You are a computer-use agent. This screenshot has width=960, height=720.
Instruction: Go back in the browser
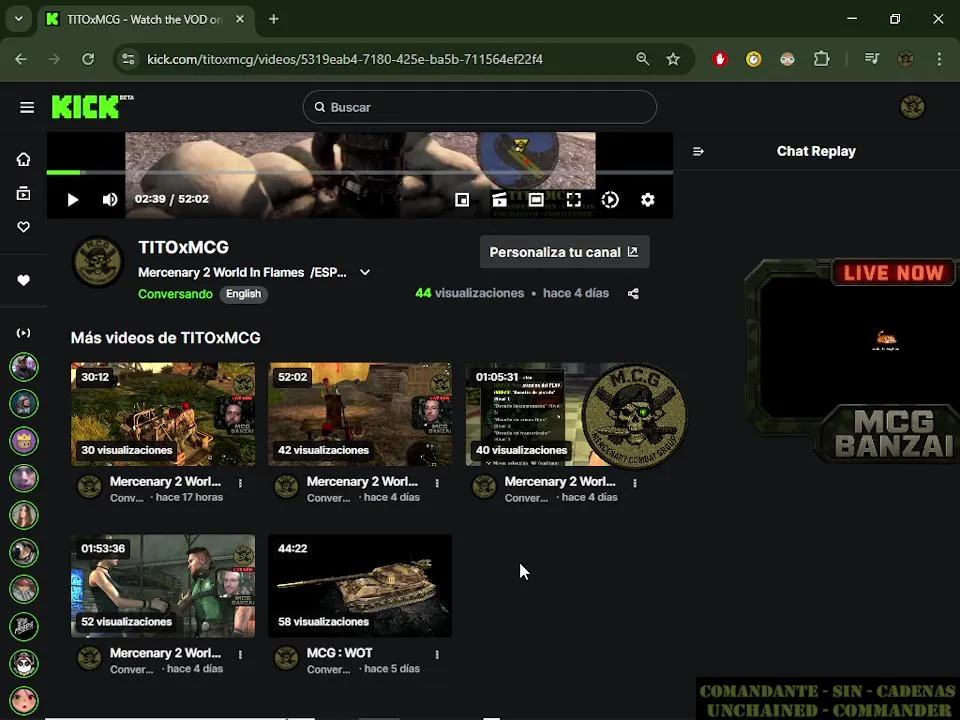[21, 59]
